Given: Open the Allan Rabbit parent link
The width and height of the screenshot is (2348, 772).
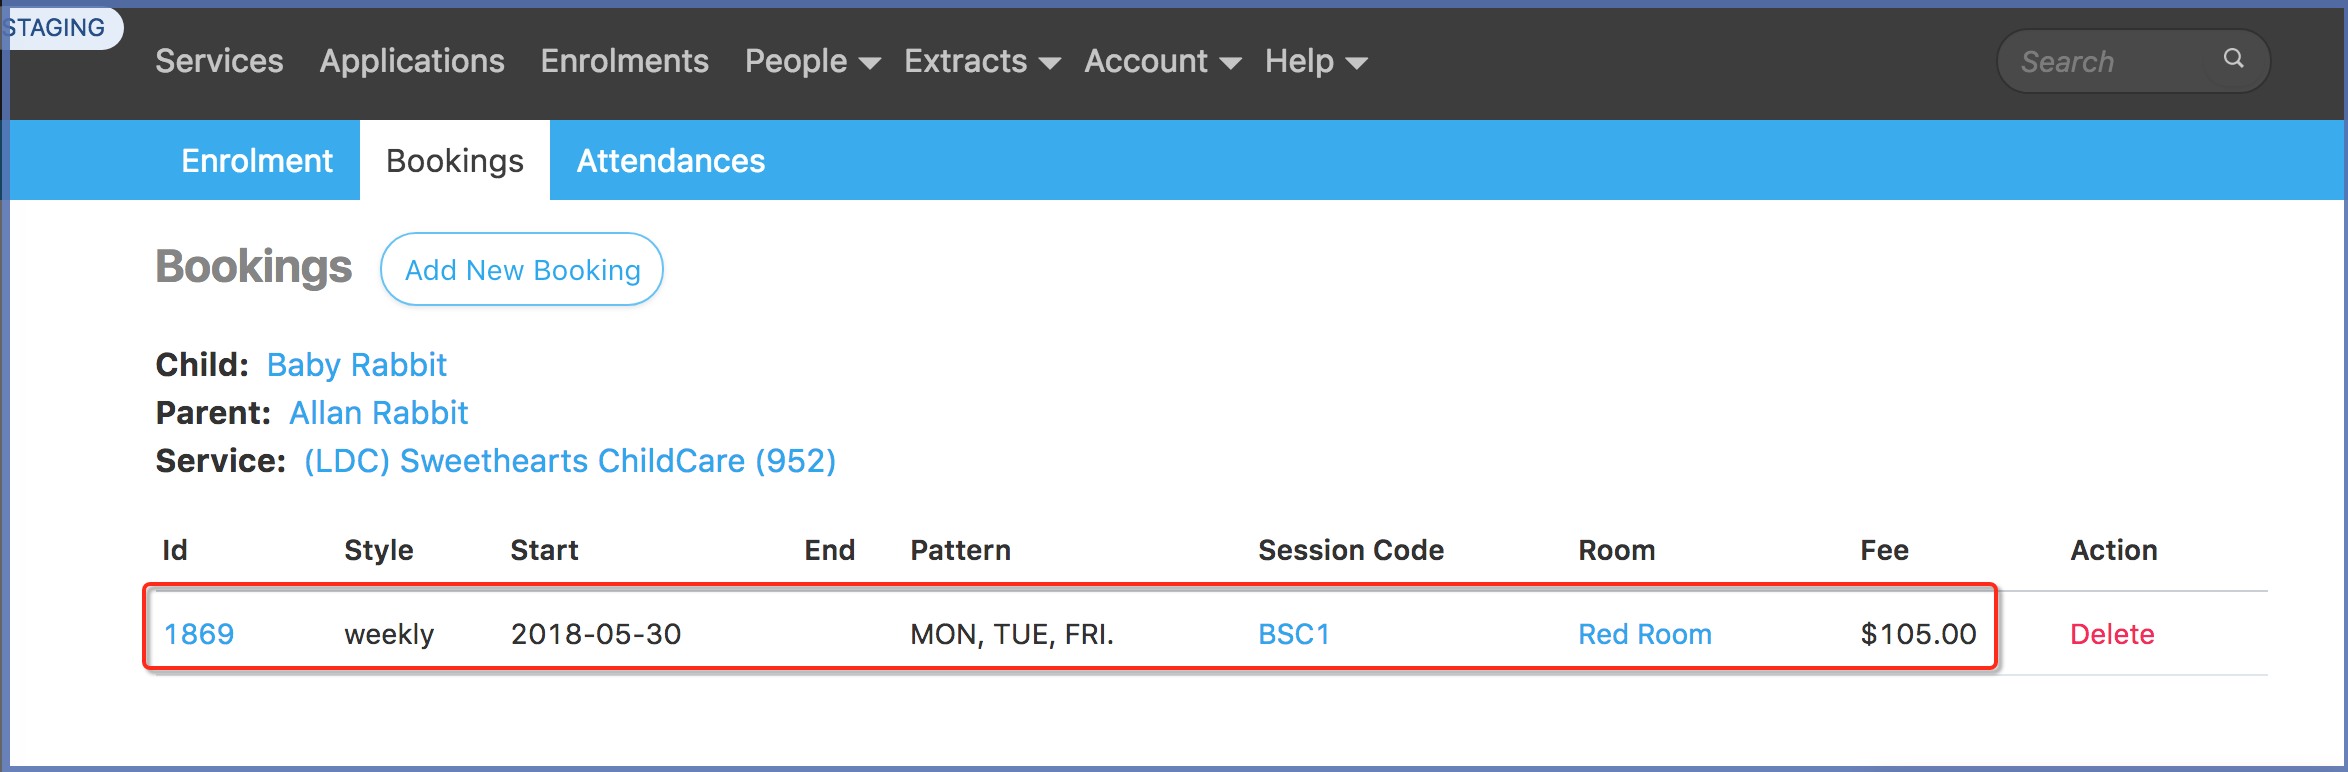Looking at the screenshot, I should click(x=378, y=413).
